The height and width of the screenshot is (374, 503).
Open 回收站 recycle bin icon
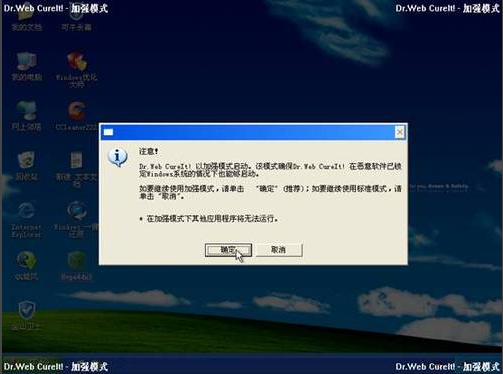tap(27, 166)
